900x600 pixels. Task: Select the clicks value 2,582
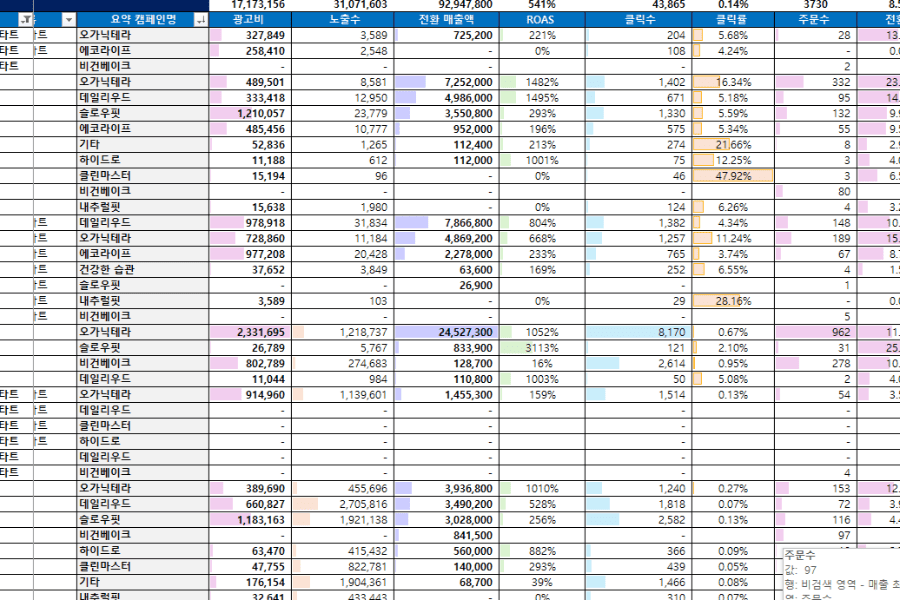pos(639,520)
